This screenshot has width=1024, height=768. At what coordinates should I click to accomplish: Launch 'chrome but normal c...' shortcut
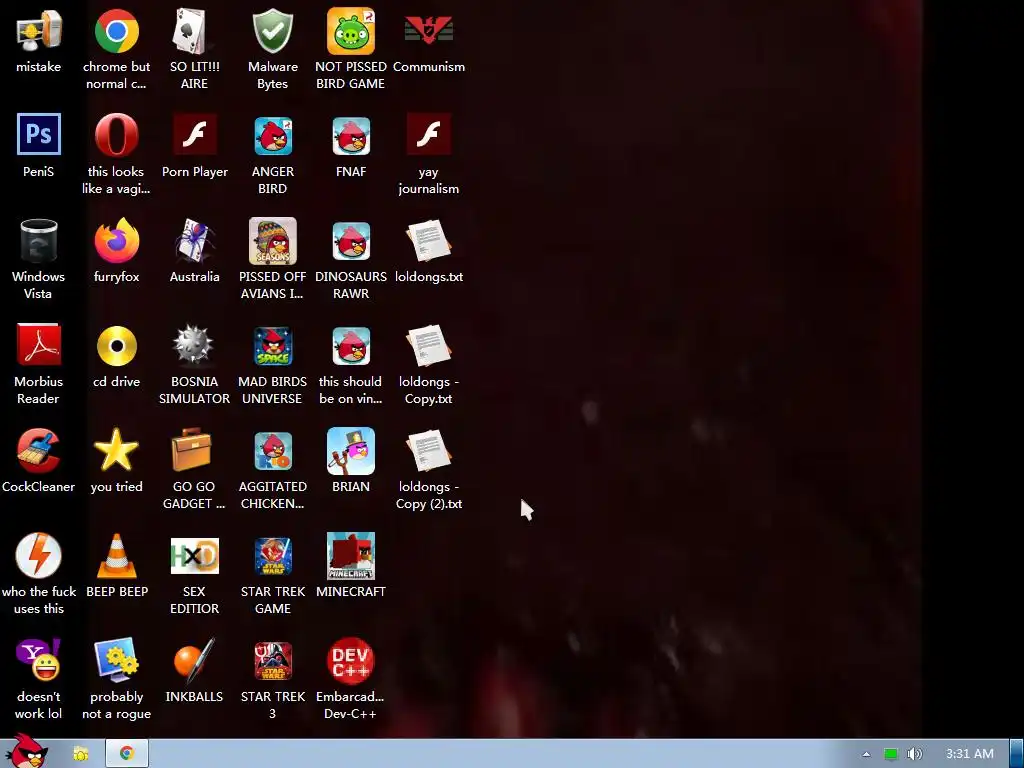(116, 31)
